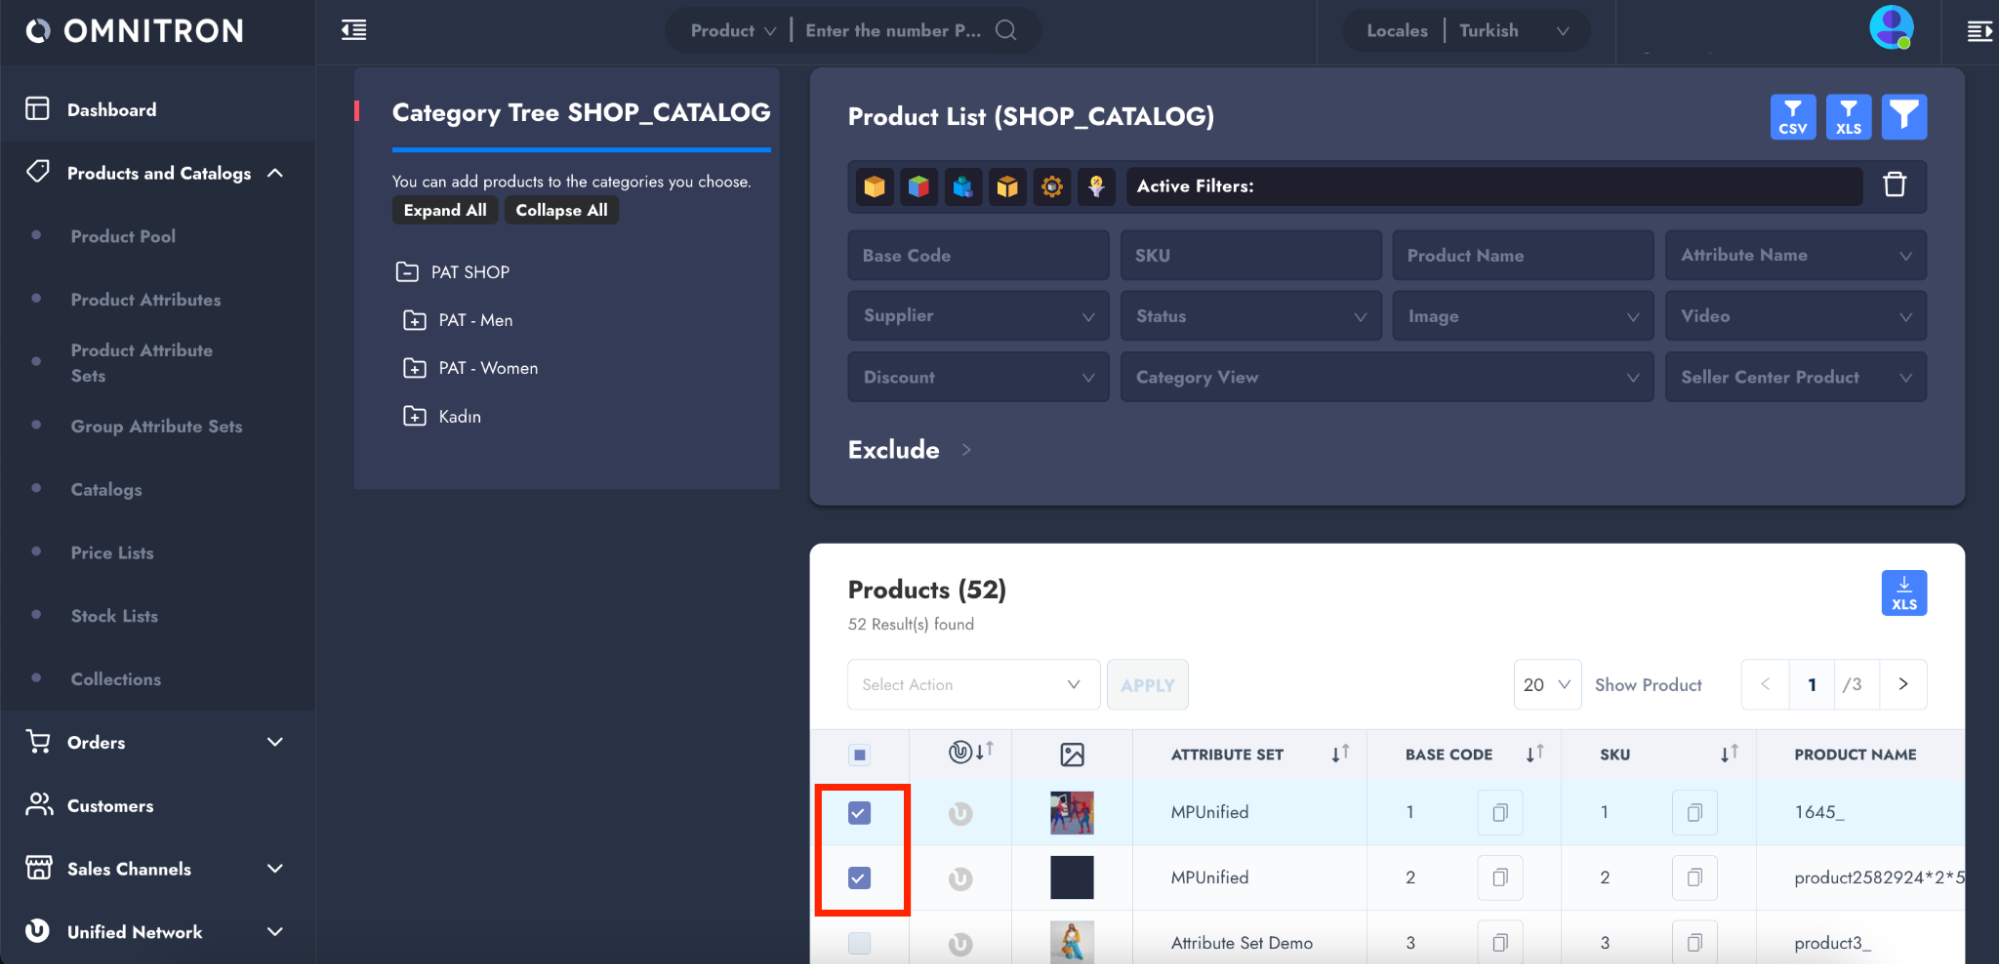The width and height of the screenshot is (1999, 965).
Task: Expand the PAT - Men category folder
Action: pos(414,320)
